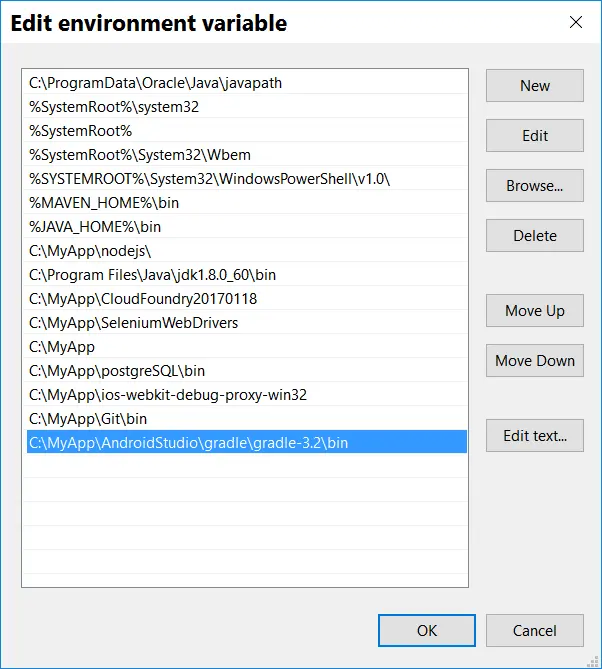Select the C:\MyApp\Git\bin entry
Screen dimensions: 602x669
247,419
